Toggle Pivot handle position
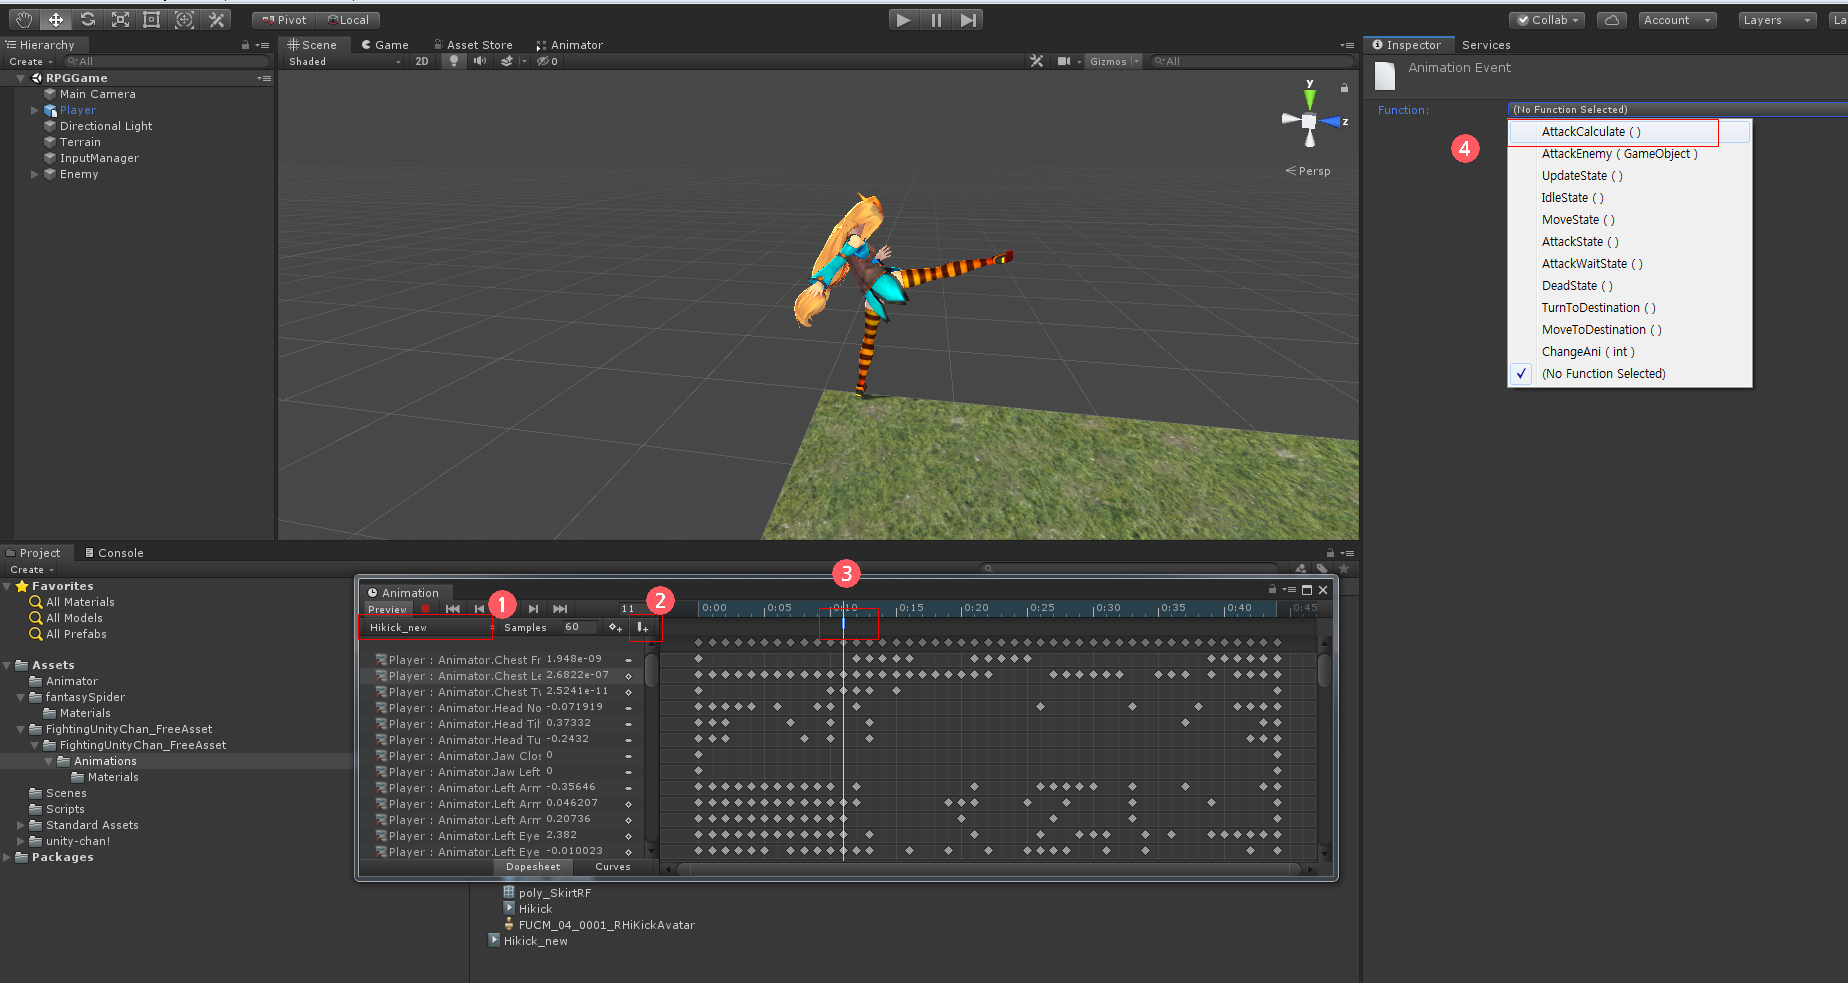The height and width of the screenshot is (983, 1848). [284, 20]
